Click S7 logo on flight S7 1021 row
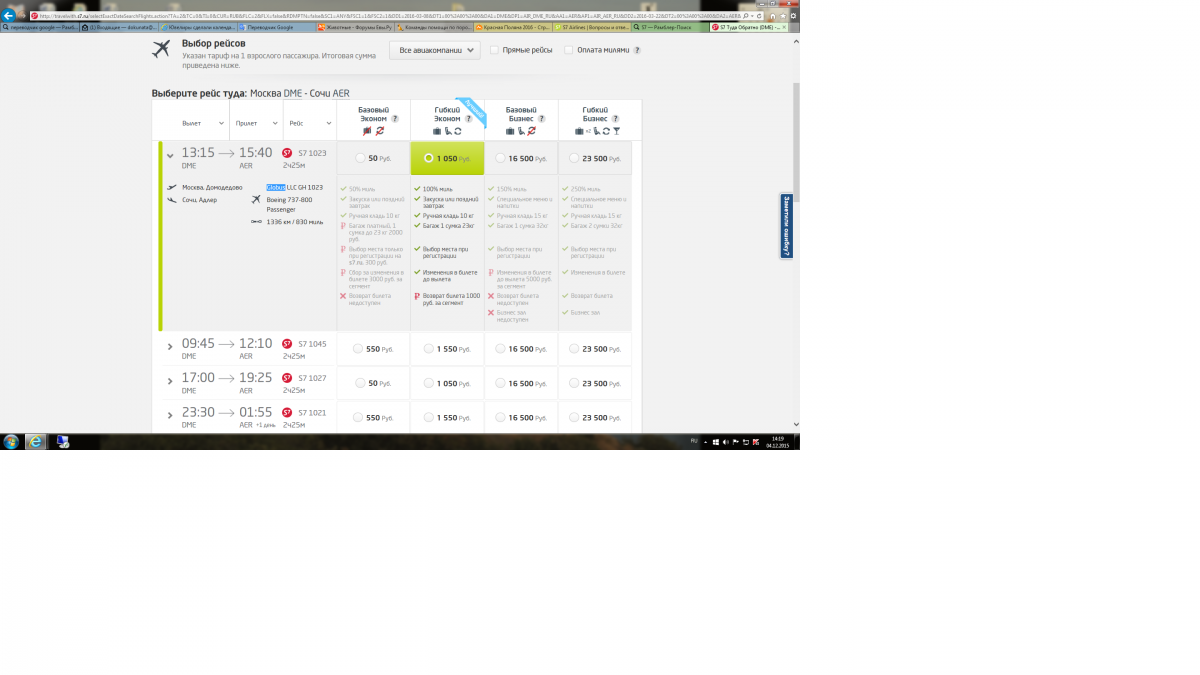Image resolution: width=1200 pixels, height=675 pixels. point(287,412)
